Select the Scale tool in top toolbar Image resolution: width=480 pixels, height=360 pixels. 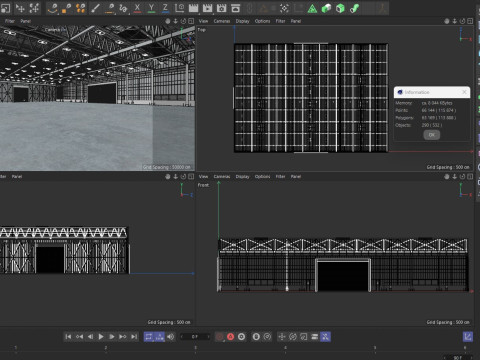click(34, 8)
